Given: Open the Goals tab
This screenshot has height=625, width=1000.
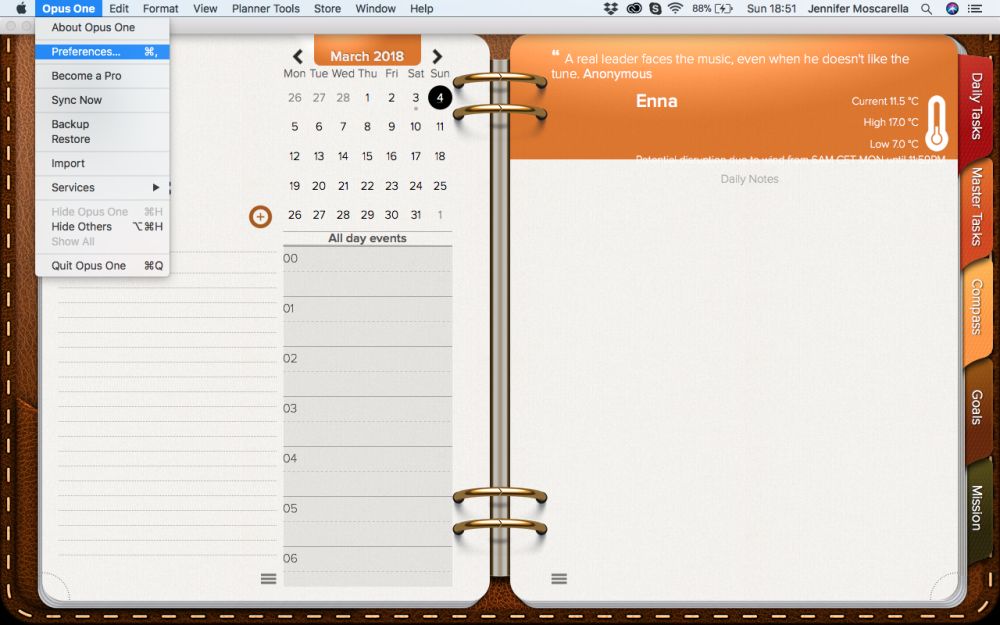Looking at the screenshot, I should point(976,407).
